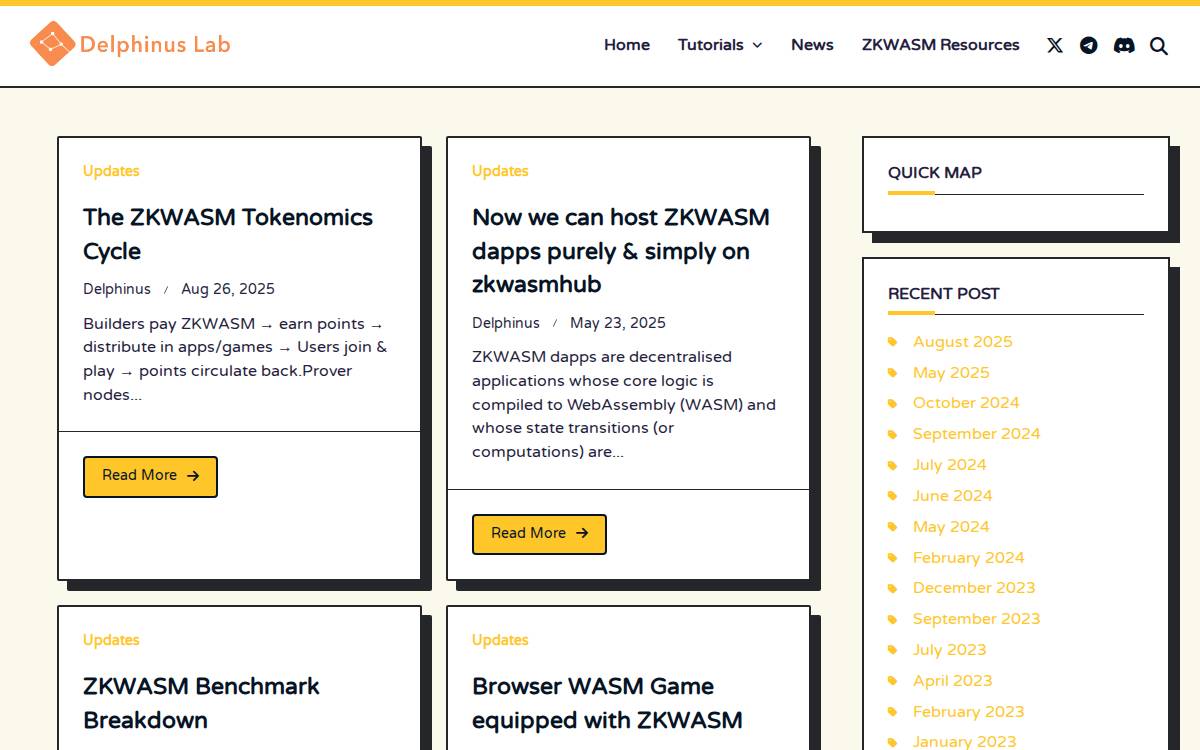Open May 2025 archive link
This screenshot has width=1200, height=750.
coord(951,373)
